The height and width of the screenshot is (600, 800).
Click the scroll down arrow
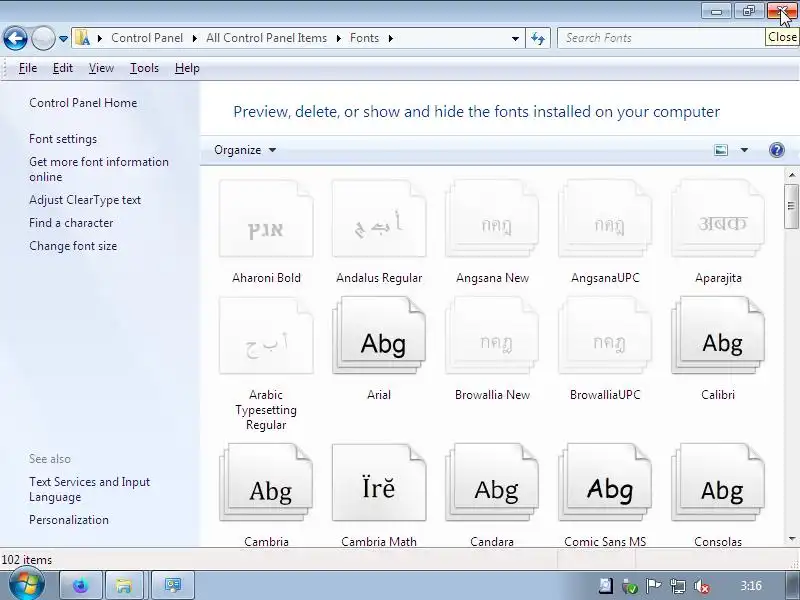(x=791, y=539)
